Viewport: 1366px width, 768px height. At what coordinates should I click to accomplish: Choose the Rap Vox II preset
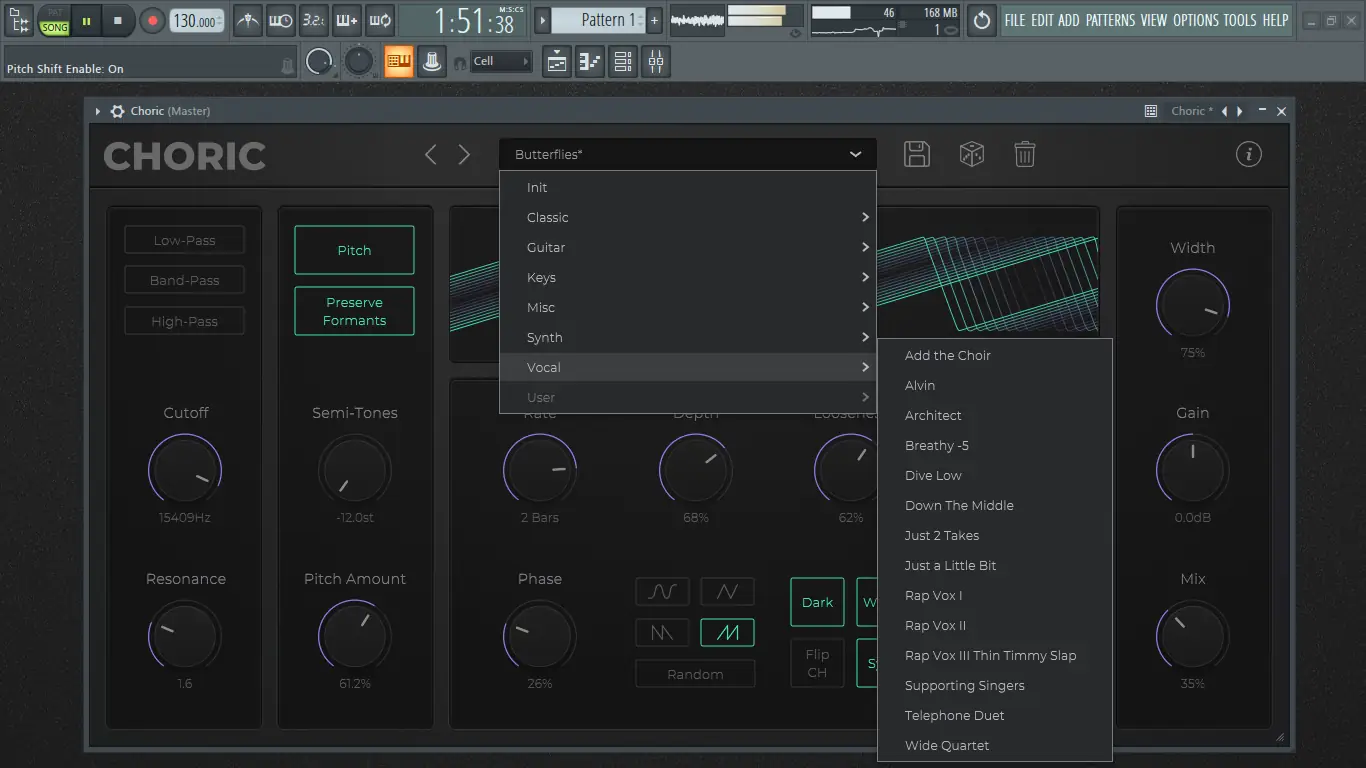click(x=935, y=625)
